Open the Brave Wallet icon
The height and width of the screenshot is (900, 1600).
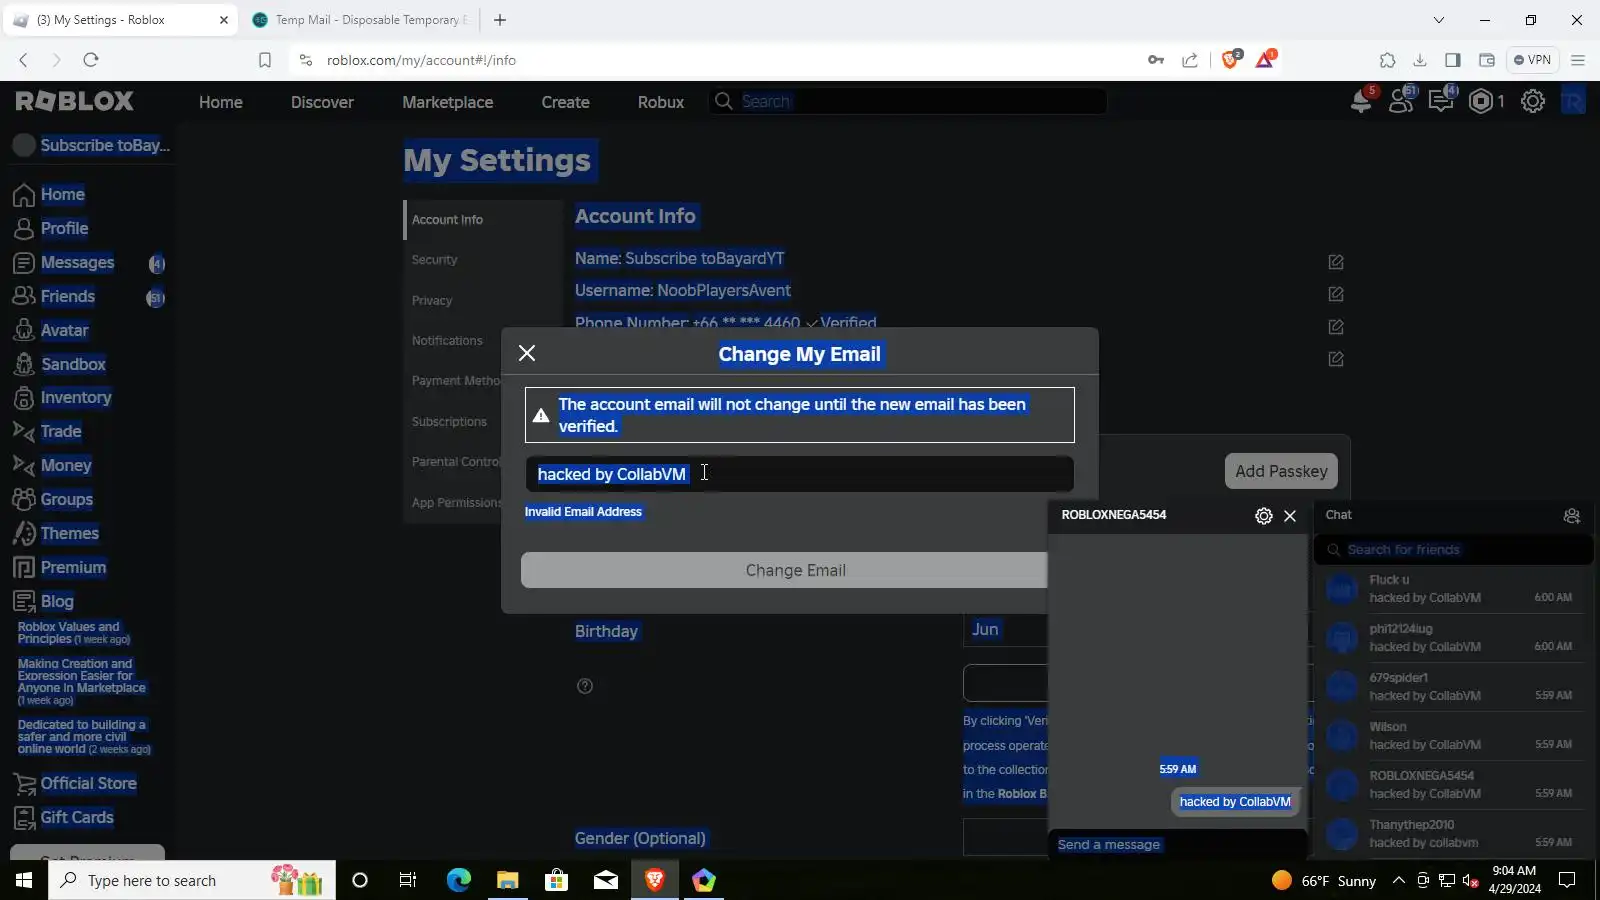pyautogui.click(x=1487, y=60)
